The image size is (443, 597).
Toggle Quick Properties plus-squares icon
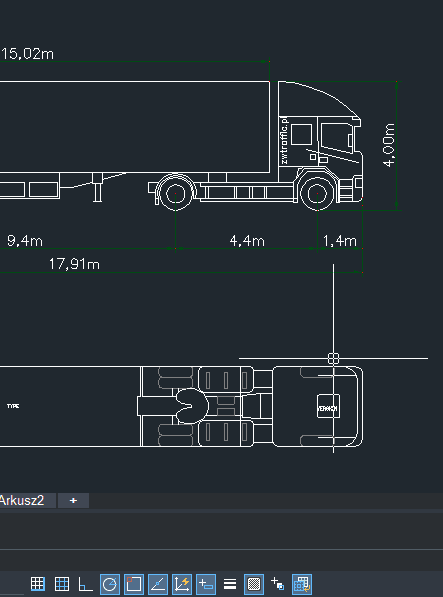[277, 584]
